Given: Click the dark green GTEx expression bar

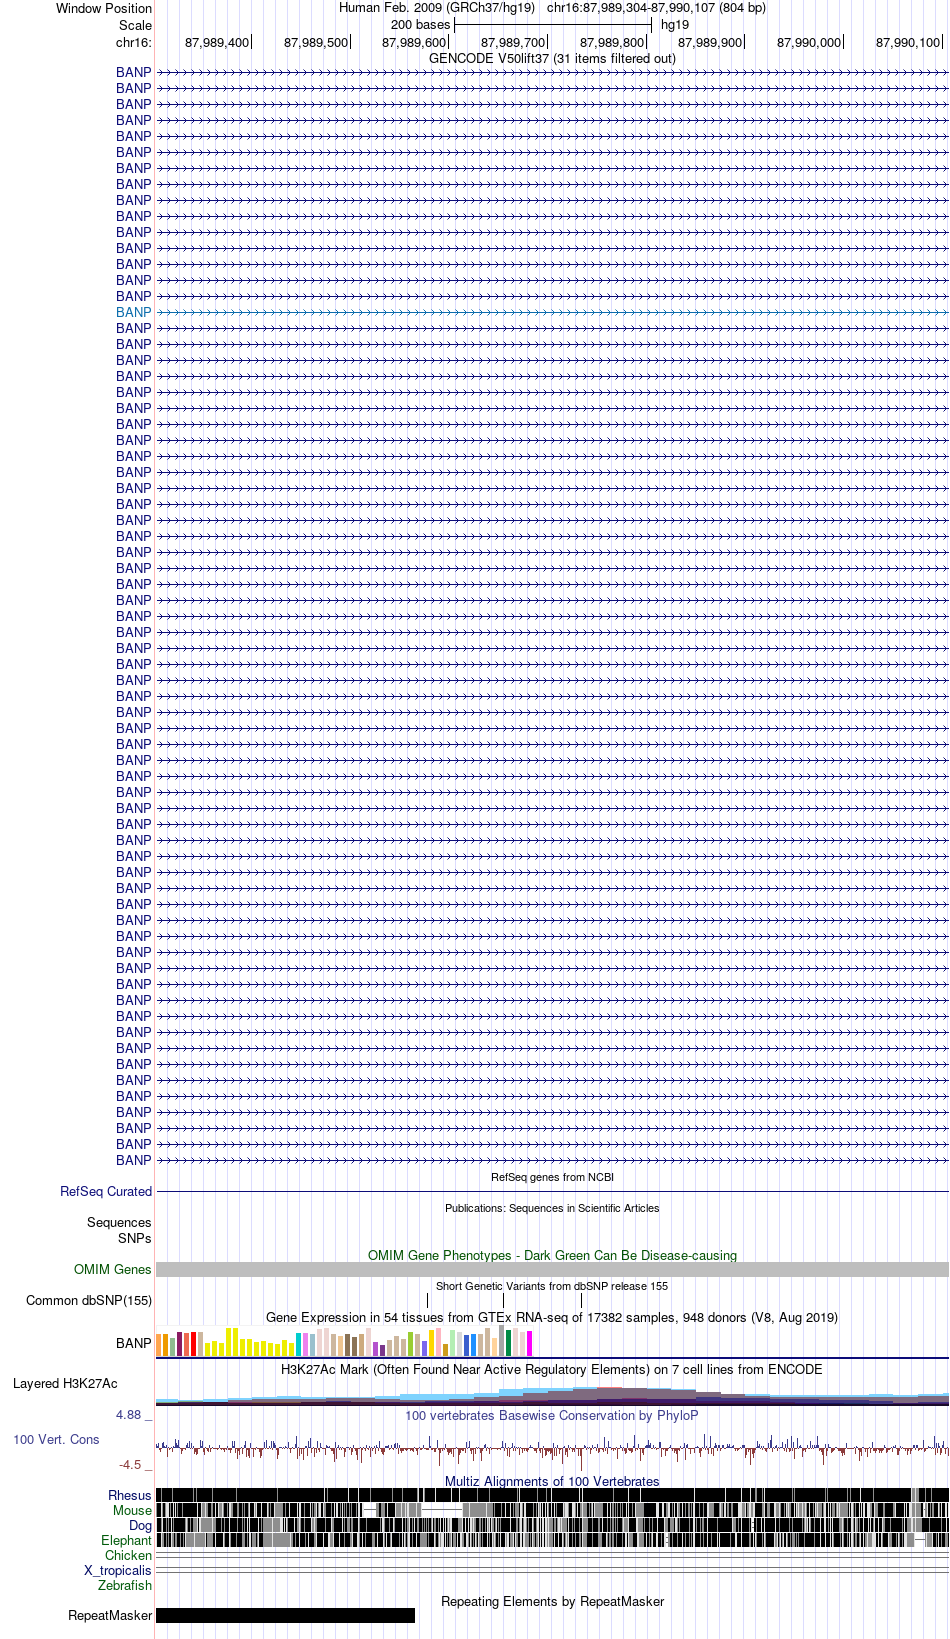Looking at the screenshot, I should 509,1343.
